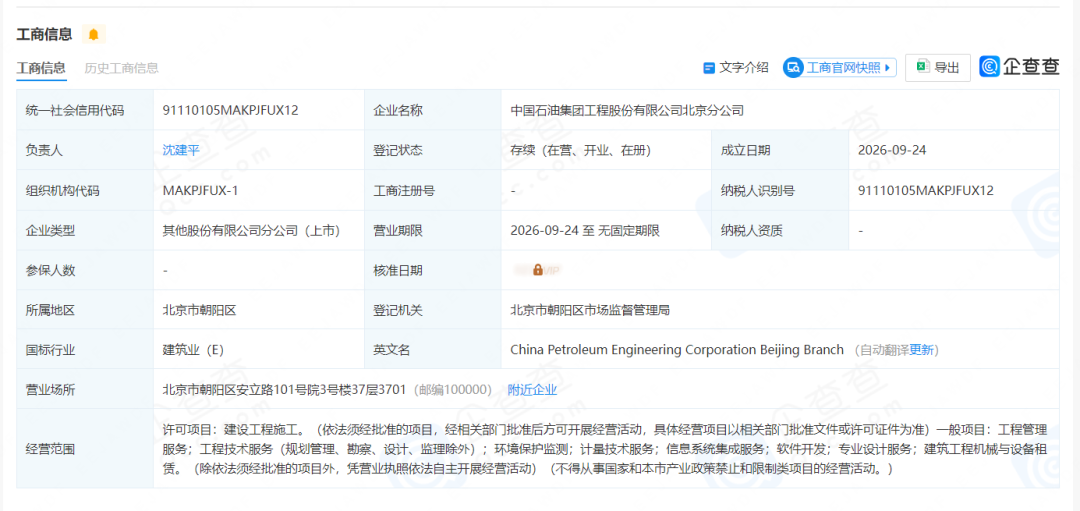Screen dimensions: 1080x511
Task: Click the orange bell notification icon
Action: 94,34
